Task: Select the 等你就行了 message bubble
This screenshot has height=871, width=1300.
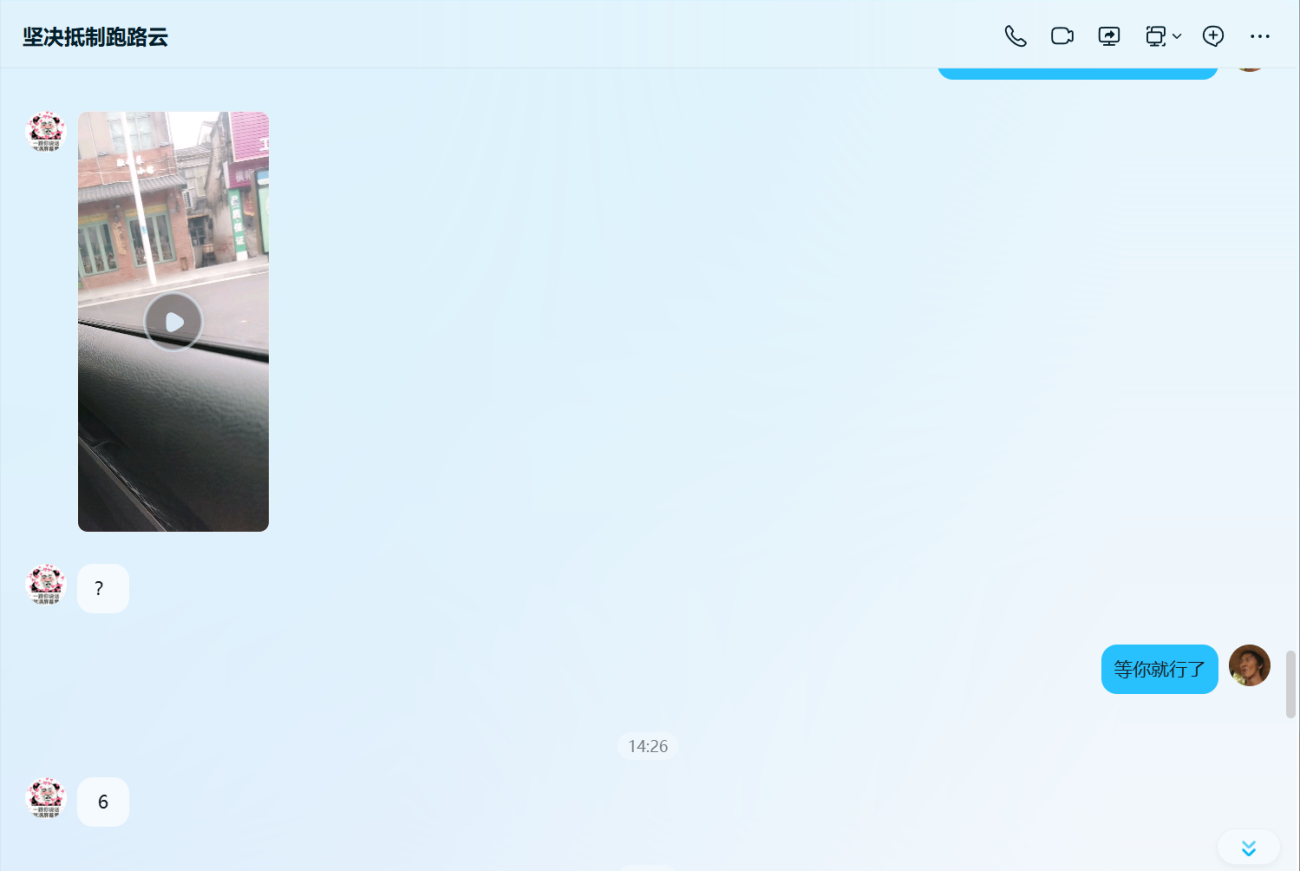Action: click(1159, 669)
